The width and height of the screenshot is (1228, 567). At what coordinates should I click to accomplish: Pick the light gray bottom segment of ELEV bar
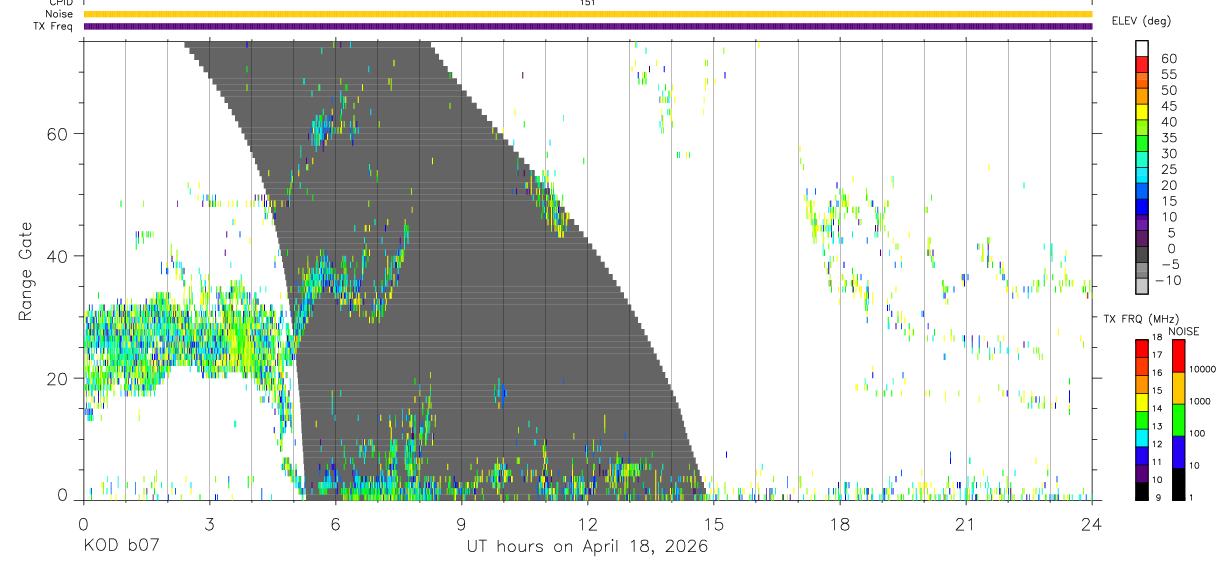1142,287
